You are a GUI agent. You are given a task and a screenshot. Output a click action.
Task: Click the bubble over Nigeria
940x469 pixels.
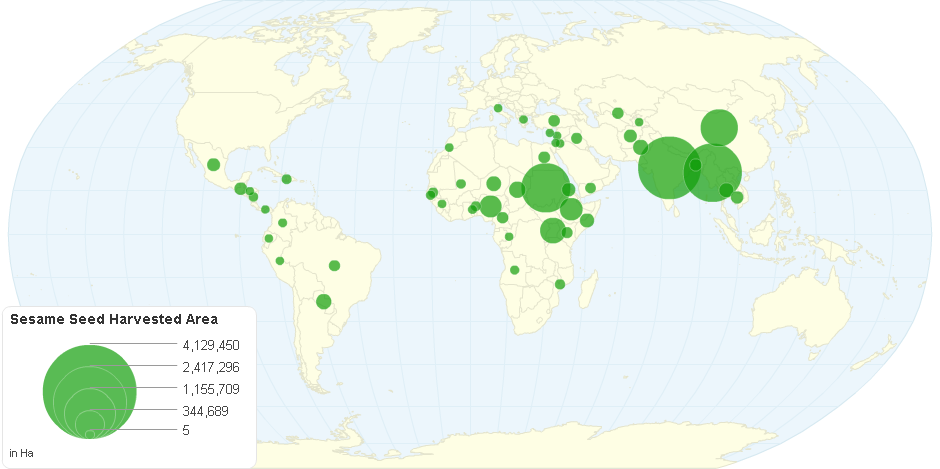pyautogui.click(x=490, y=206)
